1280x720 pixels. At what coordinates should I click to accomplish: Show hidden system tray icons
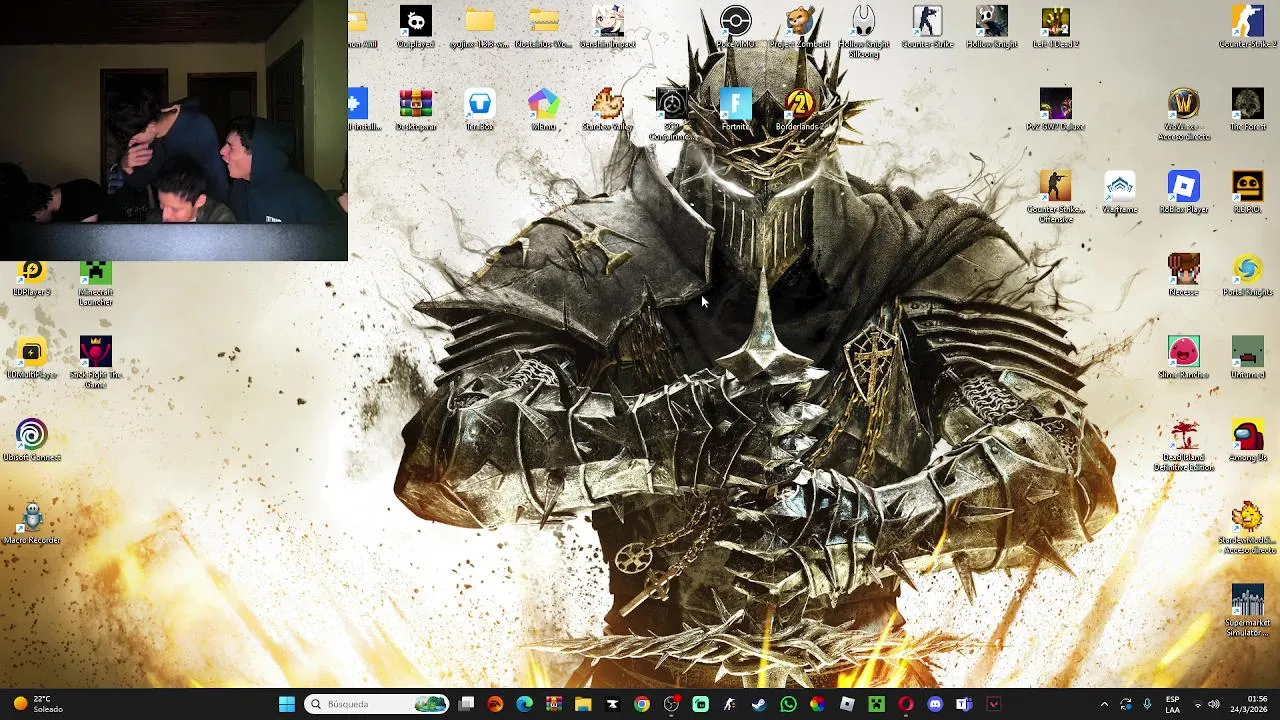tap(1104, 704)
